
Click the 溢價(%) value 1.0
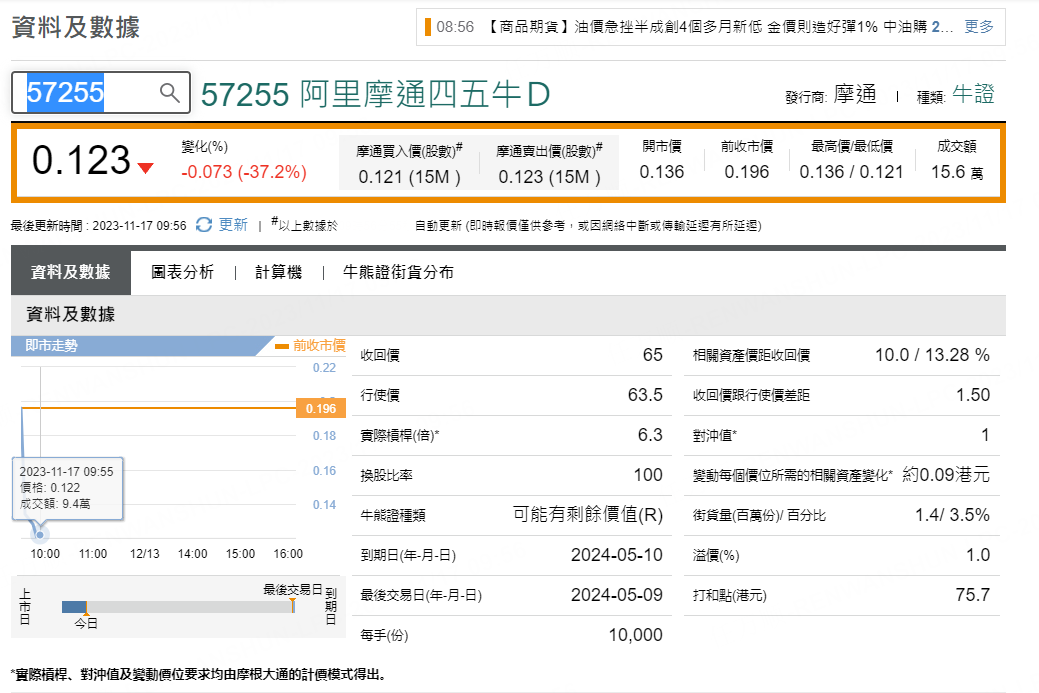(978, 555)
